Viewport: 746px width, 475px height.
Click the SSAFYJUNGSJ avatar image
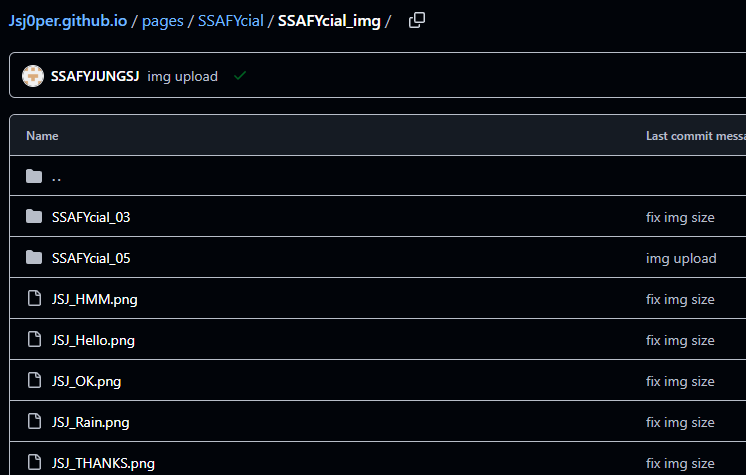[x=33, y=76]
